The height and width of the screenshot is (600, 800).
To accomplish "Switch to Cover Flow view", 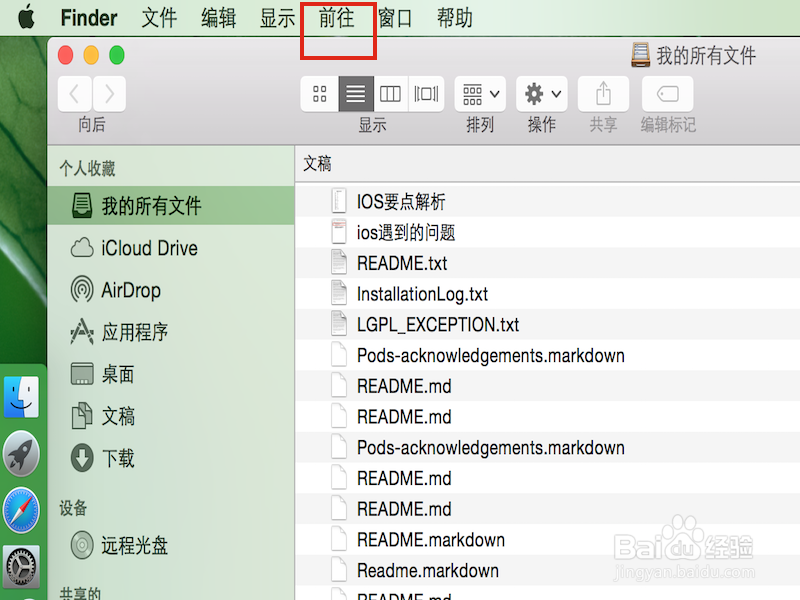I will [x=425, y=93].
